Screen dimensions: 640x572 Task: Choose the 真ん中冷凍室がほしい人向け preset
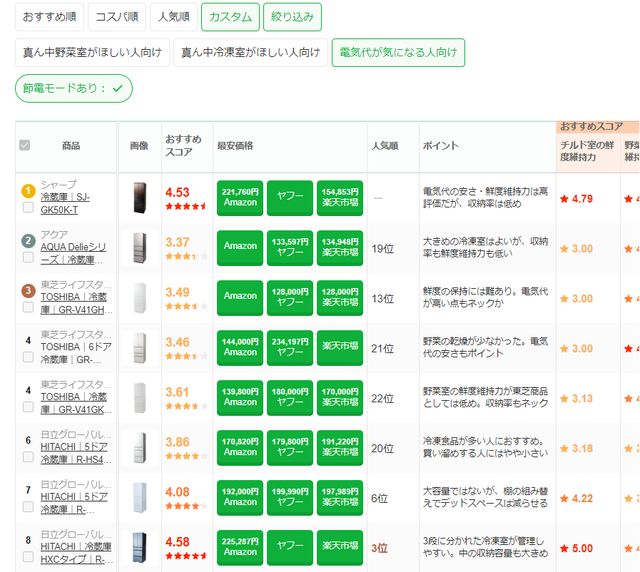pyautogui.click(x=249, y=53)
